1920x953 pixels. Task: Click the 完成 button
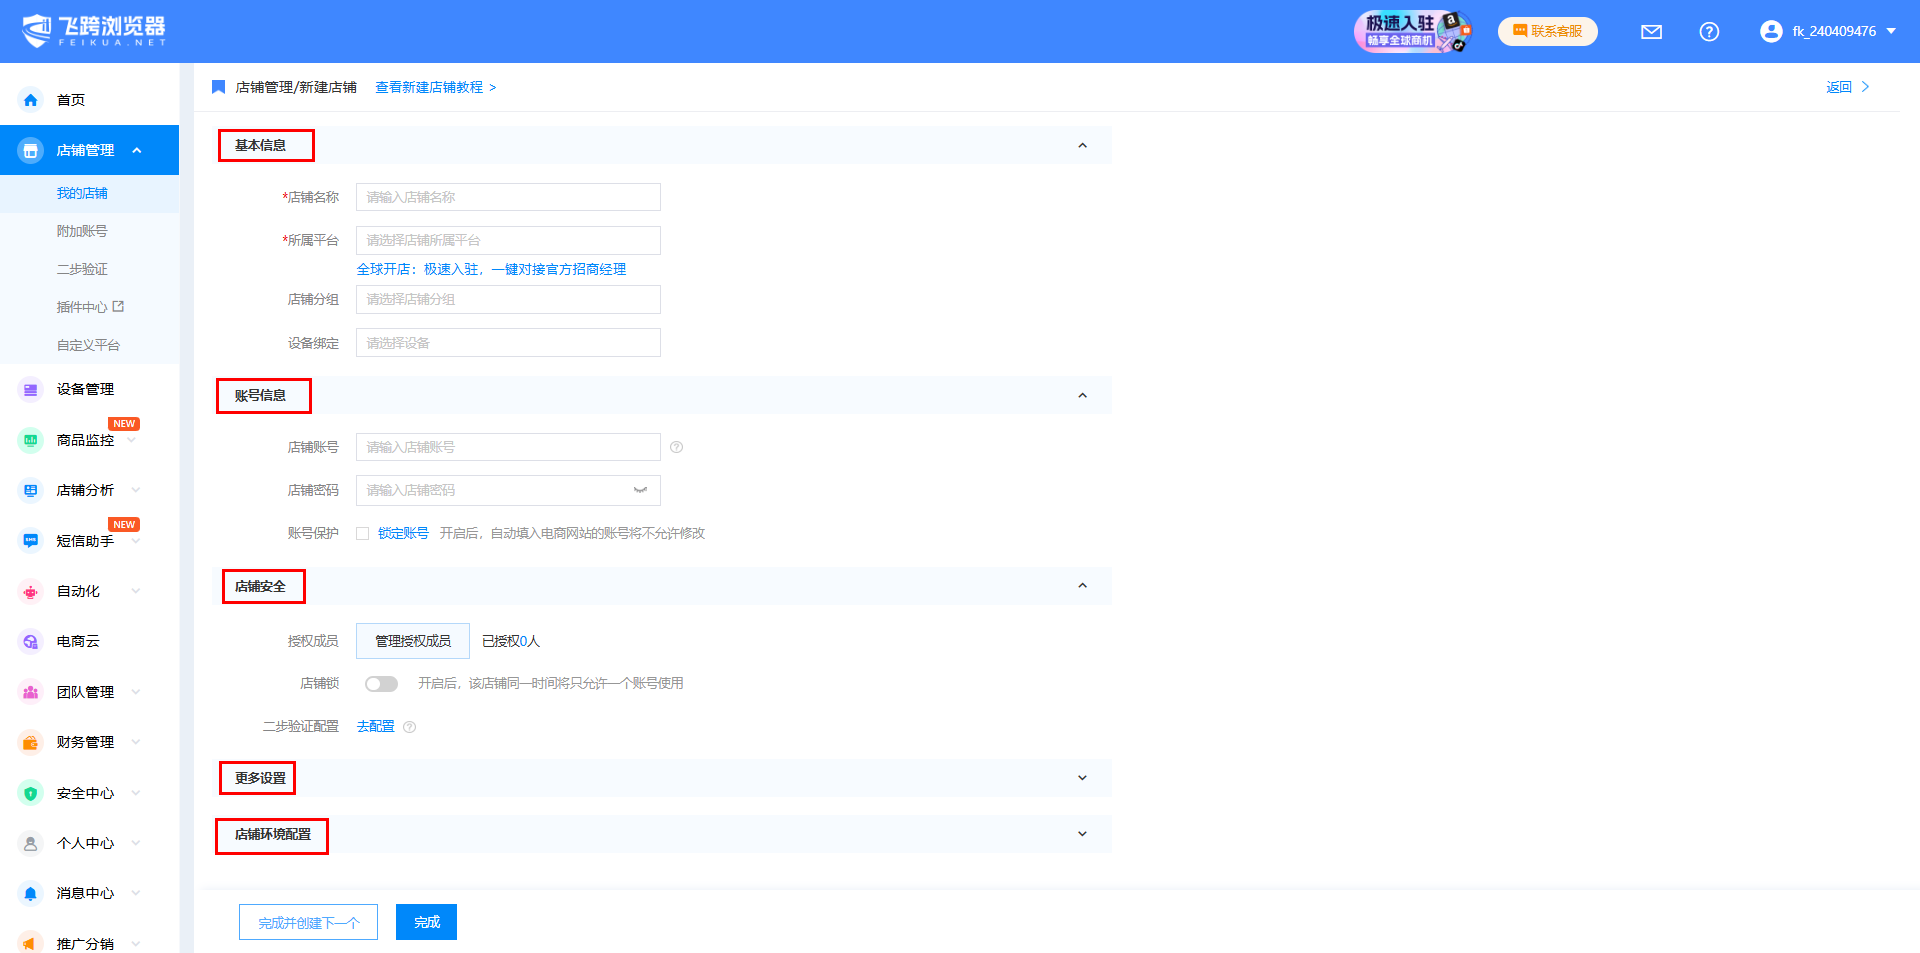pyautogui.click(x=426, y=922)
